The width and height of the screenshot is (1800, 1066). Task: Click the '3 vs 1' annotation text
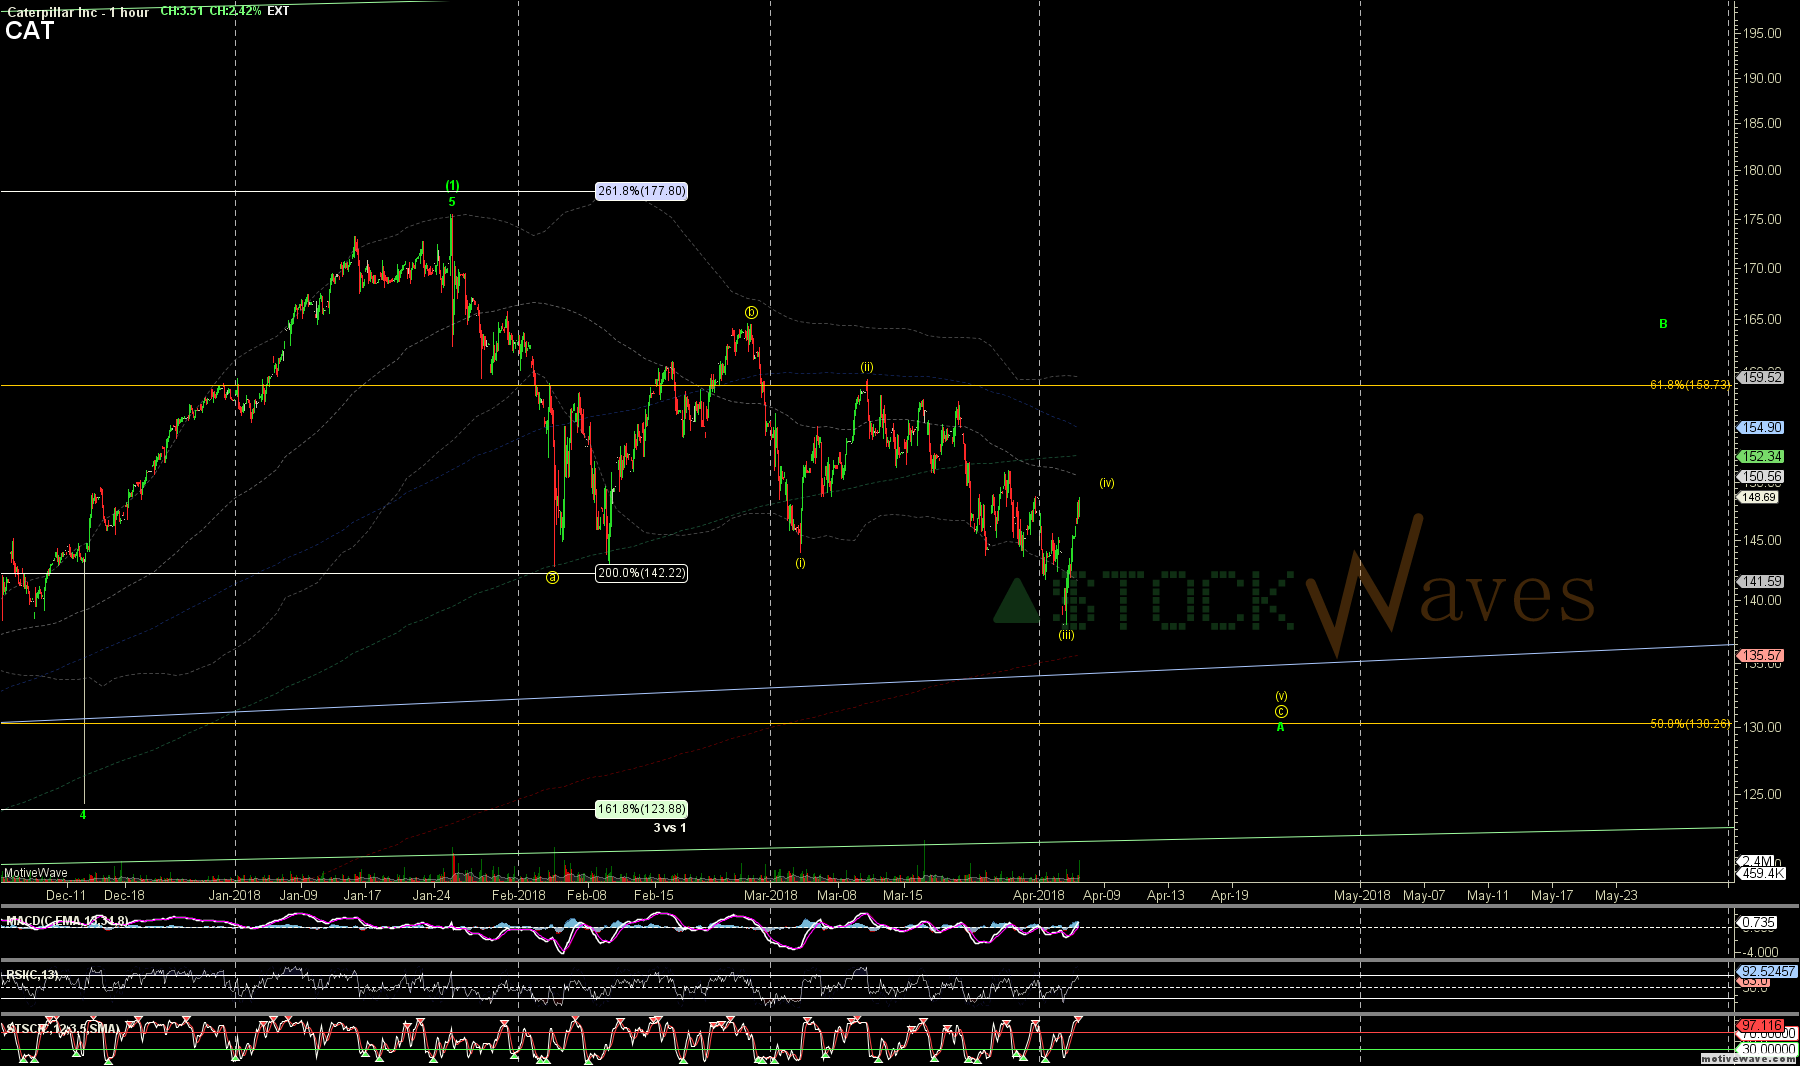tap(670, 828)
